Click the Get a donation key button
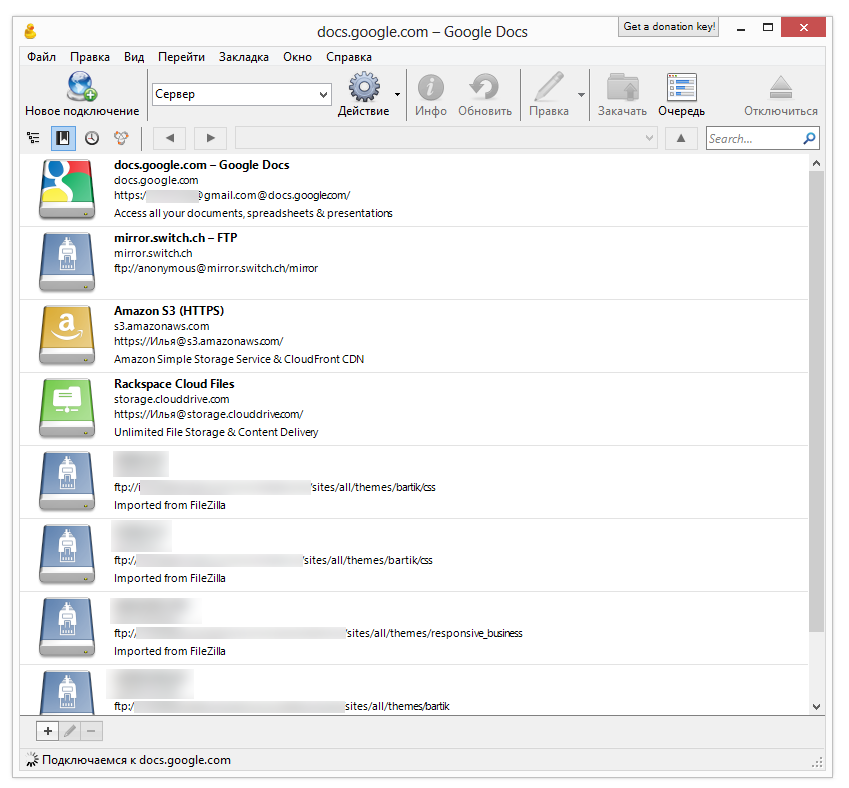Screen dimensions: 849x788 tap(669, 27)
